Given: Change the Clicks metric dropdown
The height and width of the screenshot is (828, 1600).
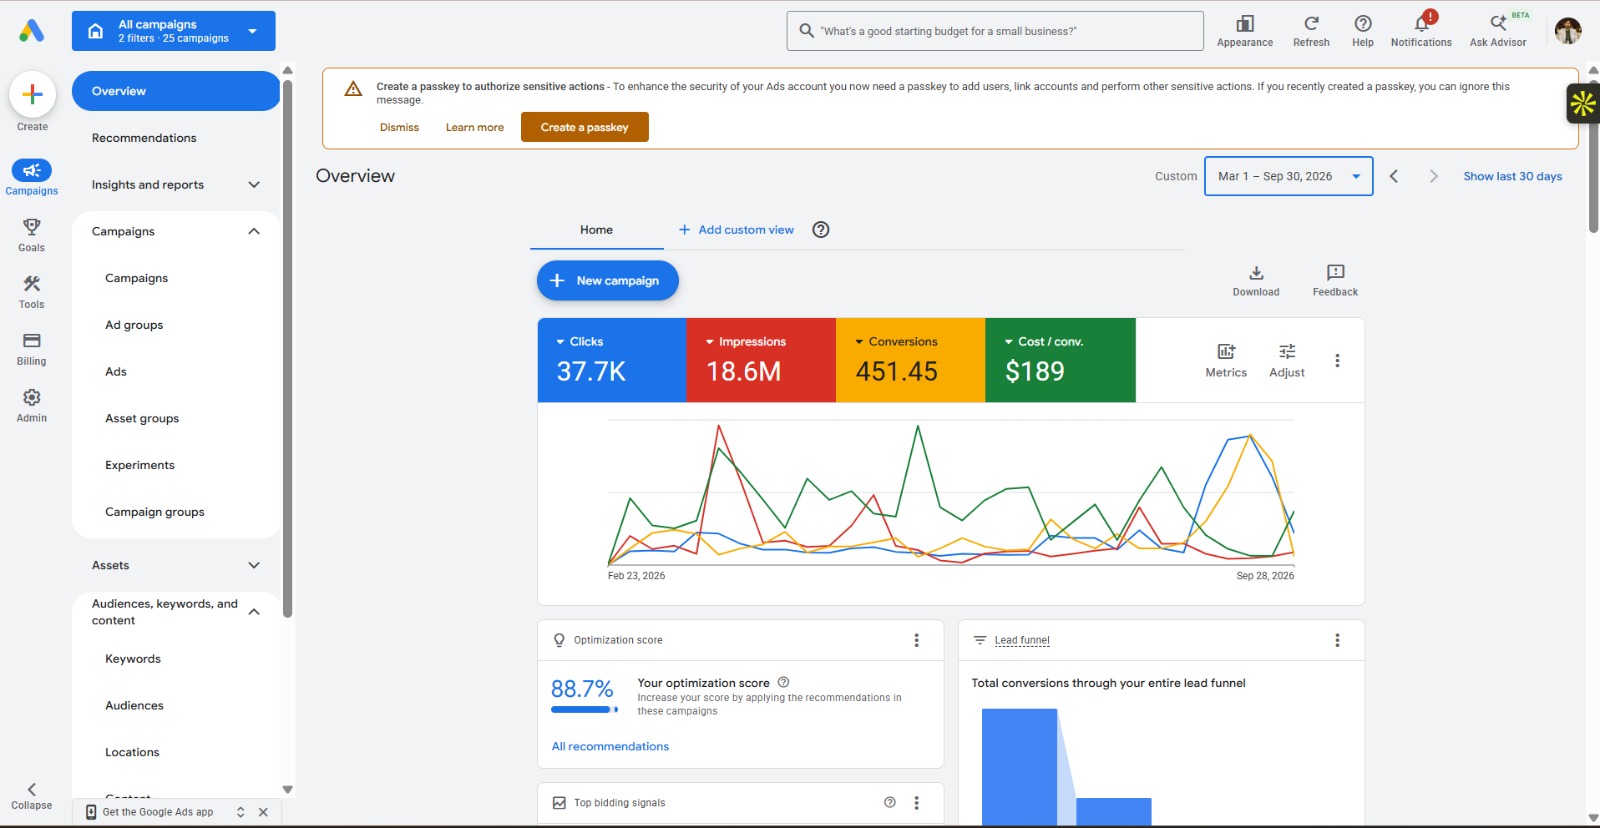Looking at the screenshot, I should pyautogui.click(x=580, y=342).
